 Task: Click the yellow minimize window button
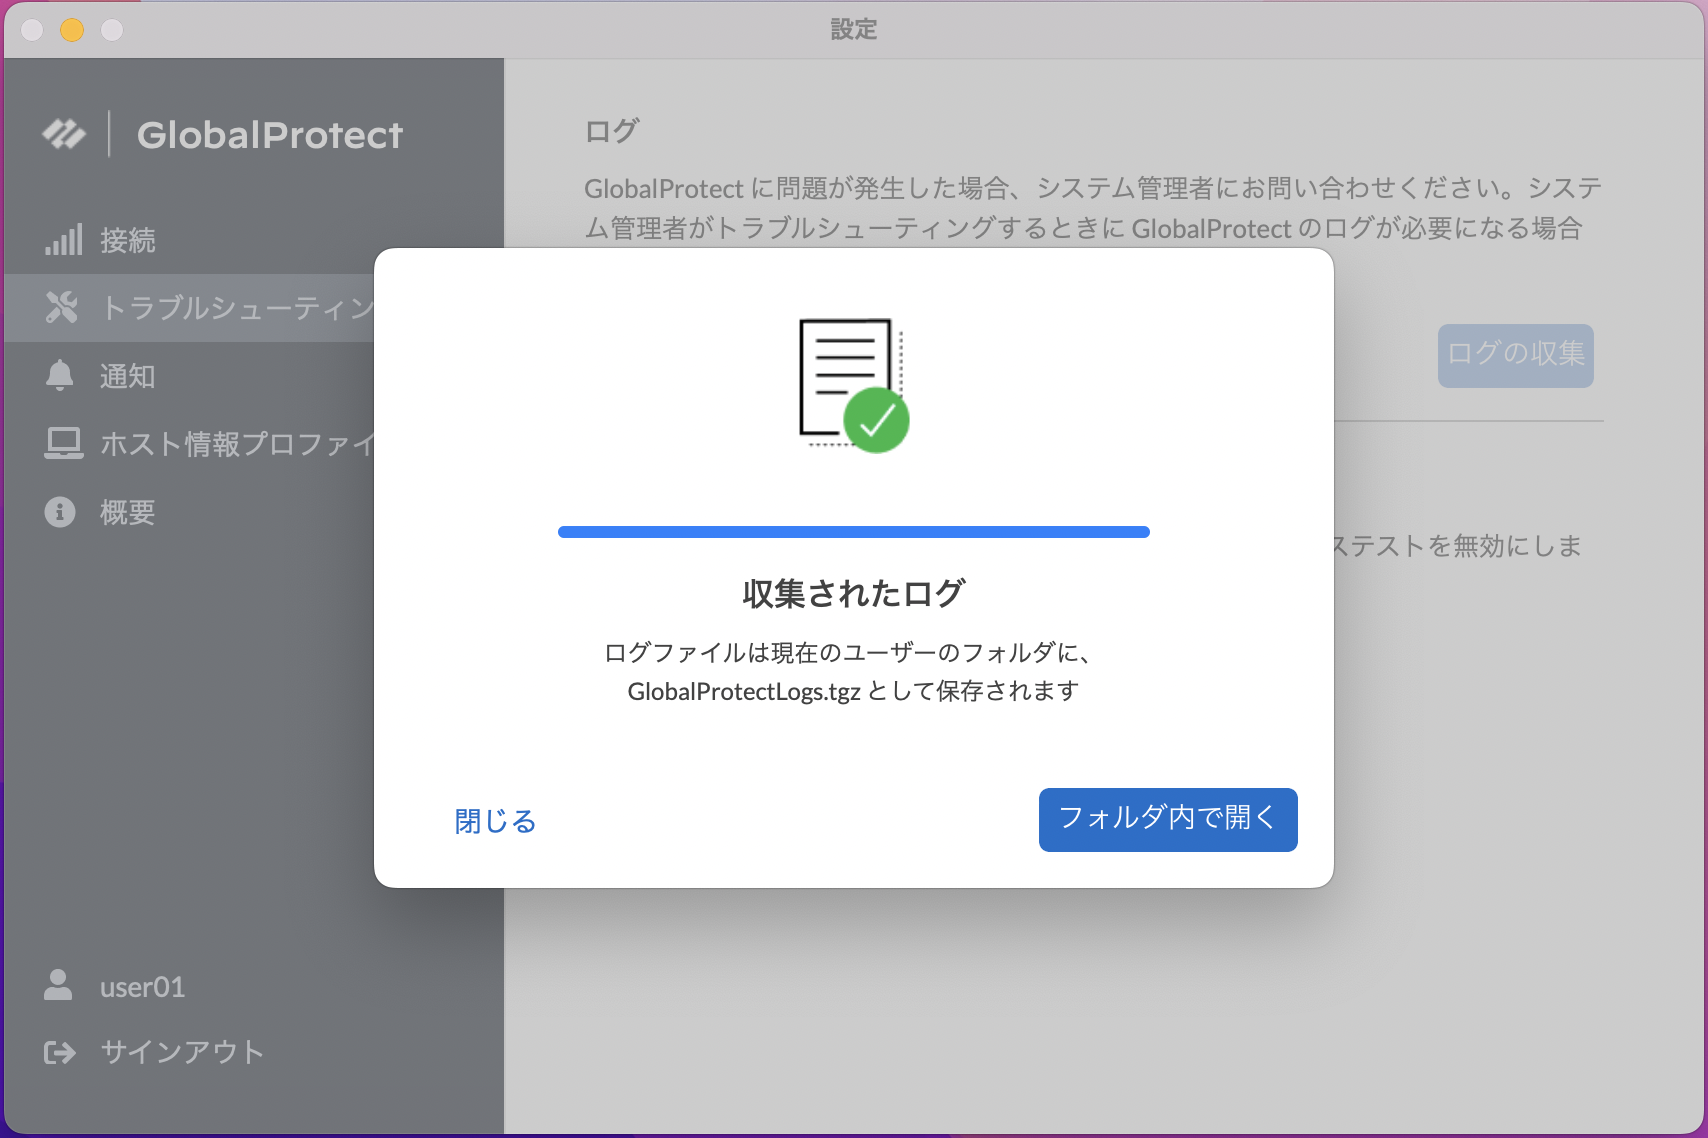[72, 30]
